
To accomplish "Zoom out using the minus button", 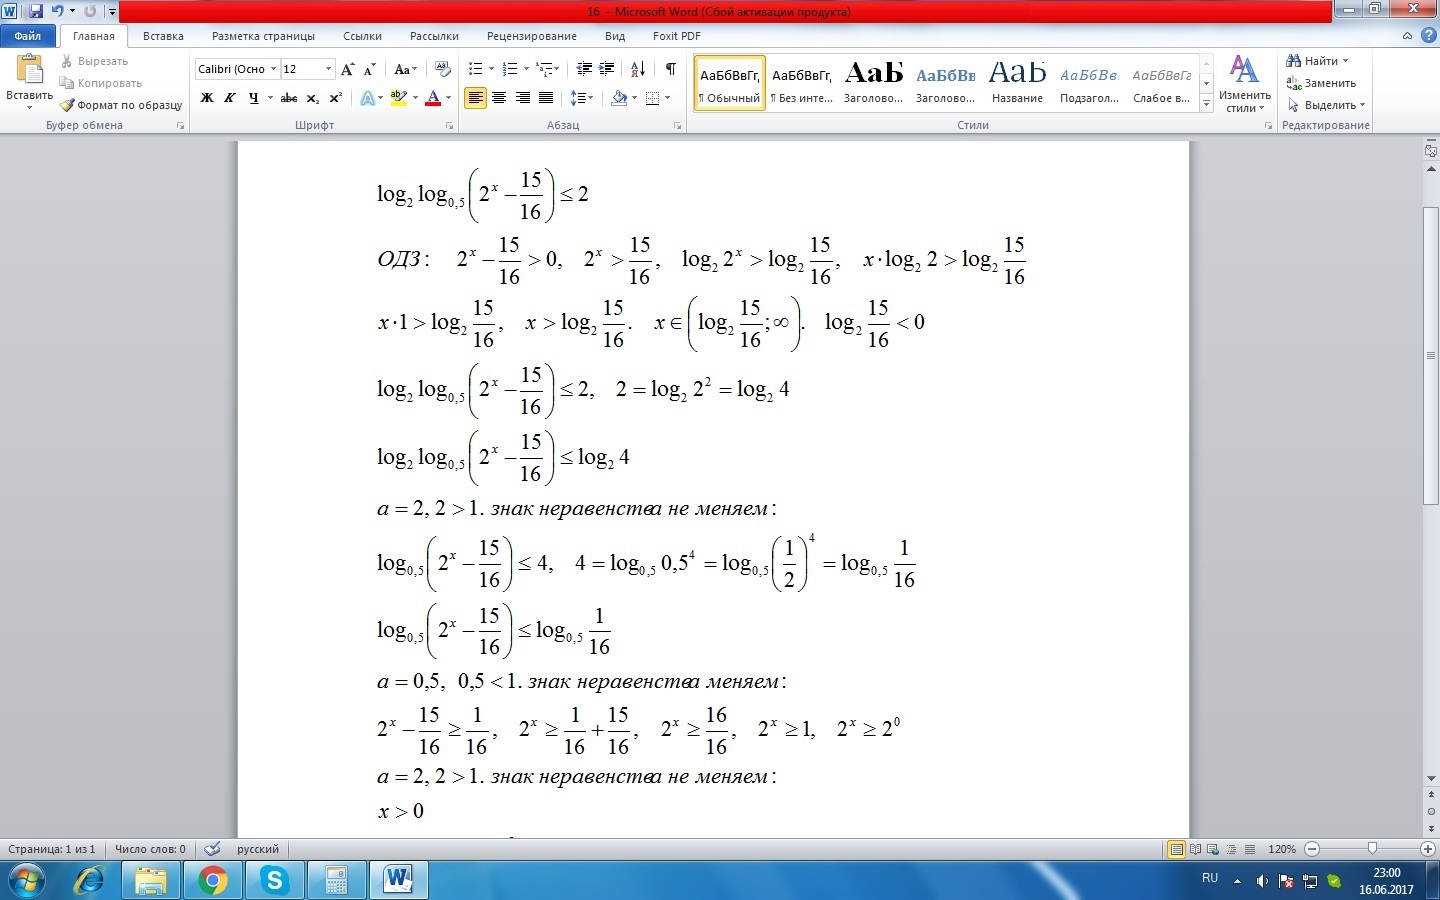I will tap(1312, 849).
